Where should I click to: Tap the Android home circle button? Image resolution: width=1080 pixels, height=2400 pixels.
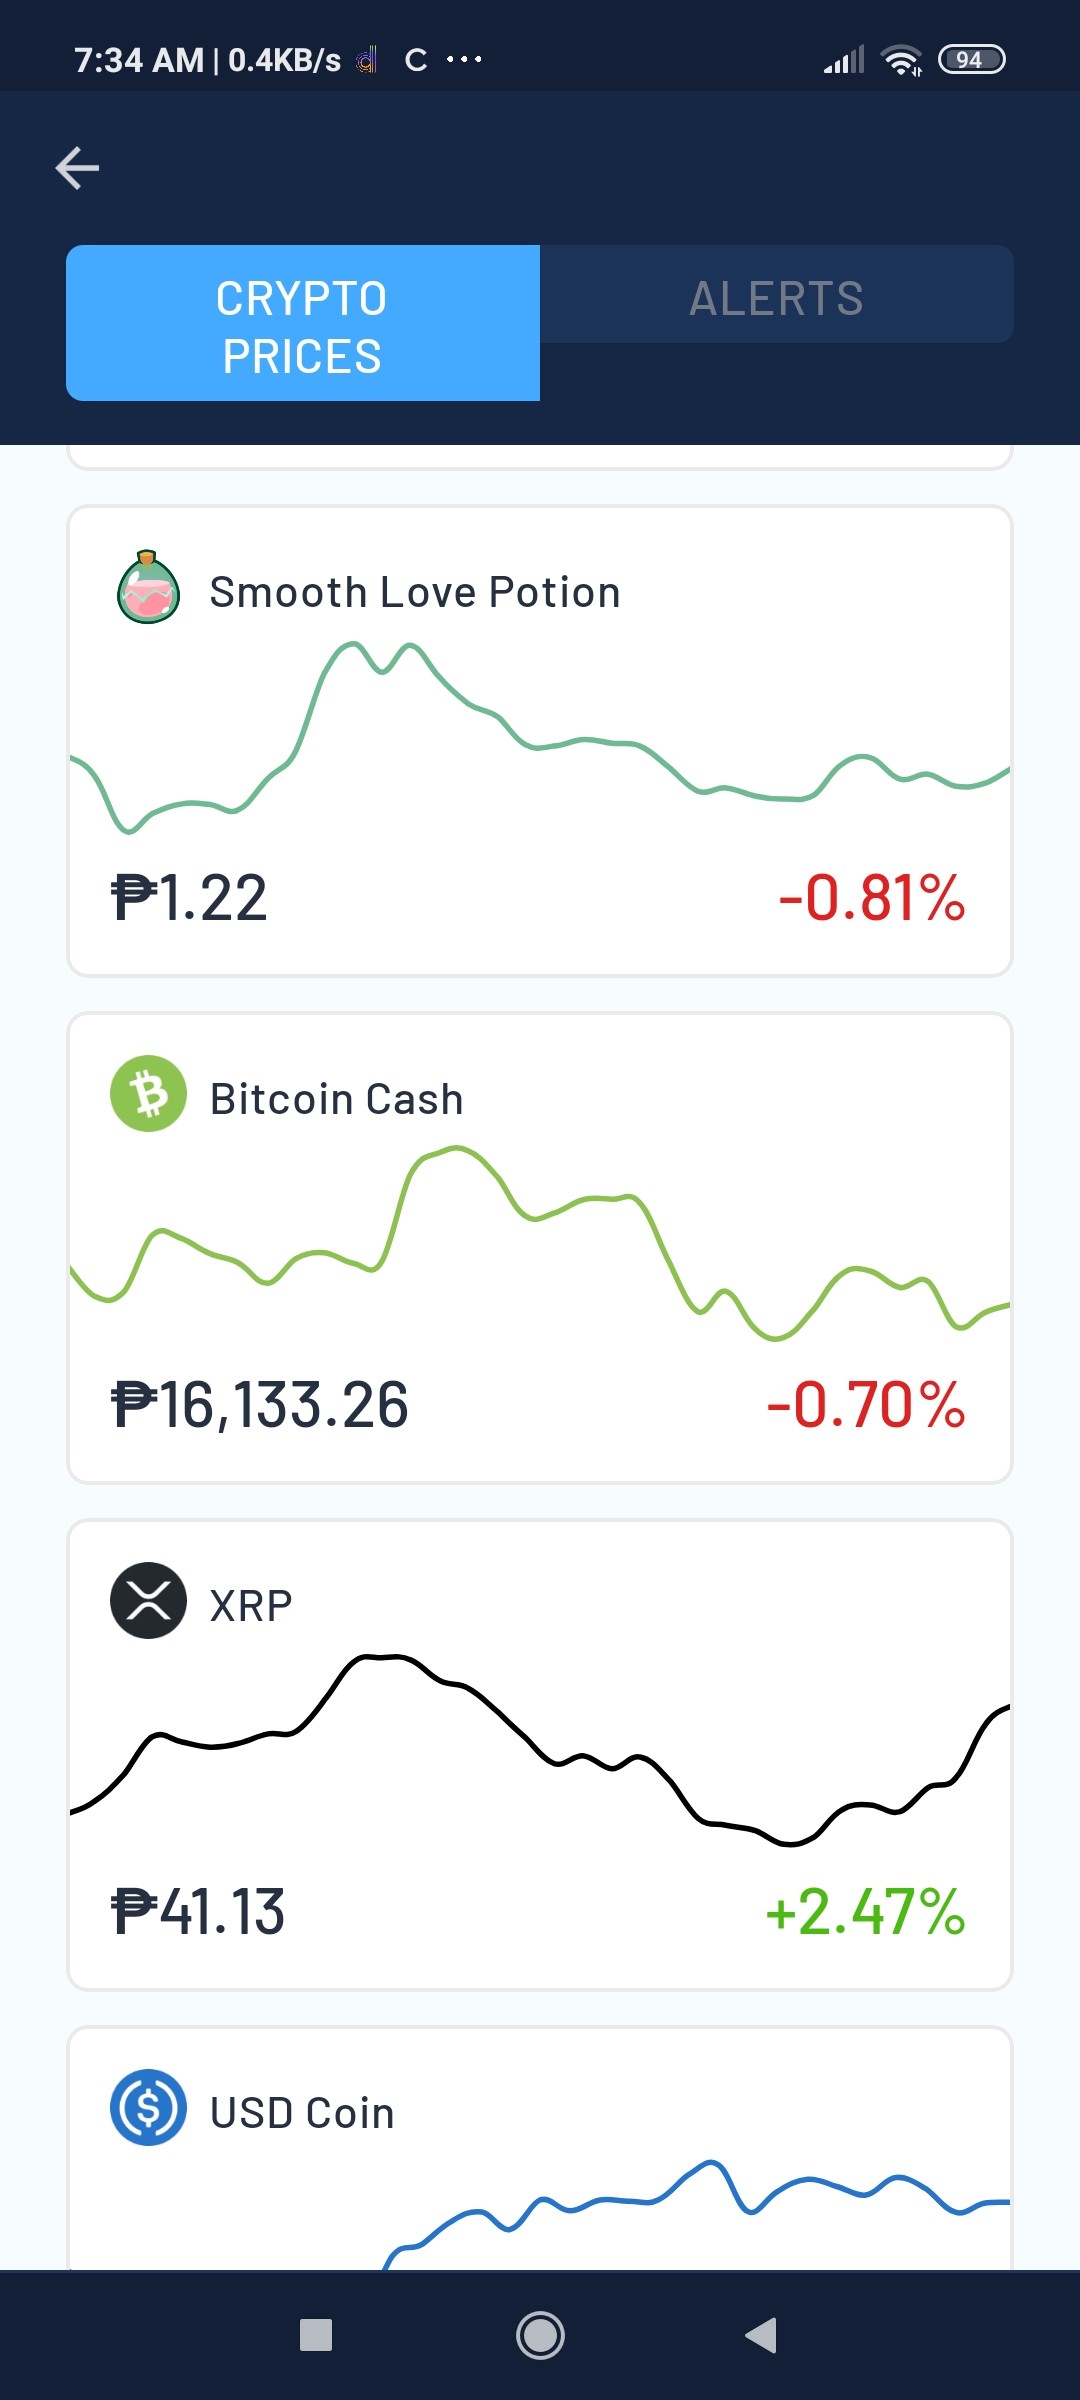(540, 2336)
